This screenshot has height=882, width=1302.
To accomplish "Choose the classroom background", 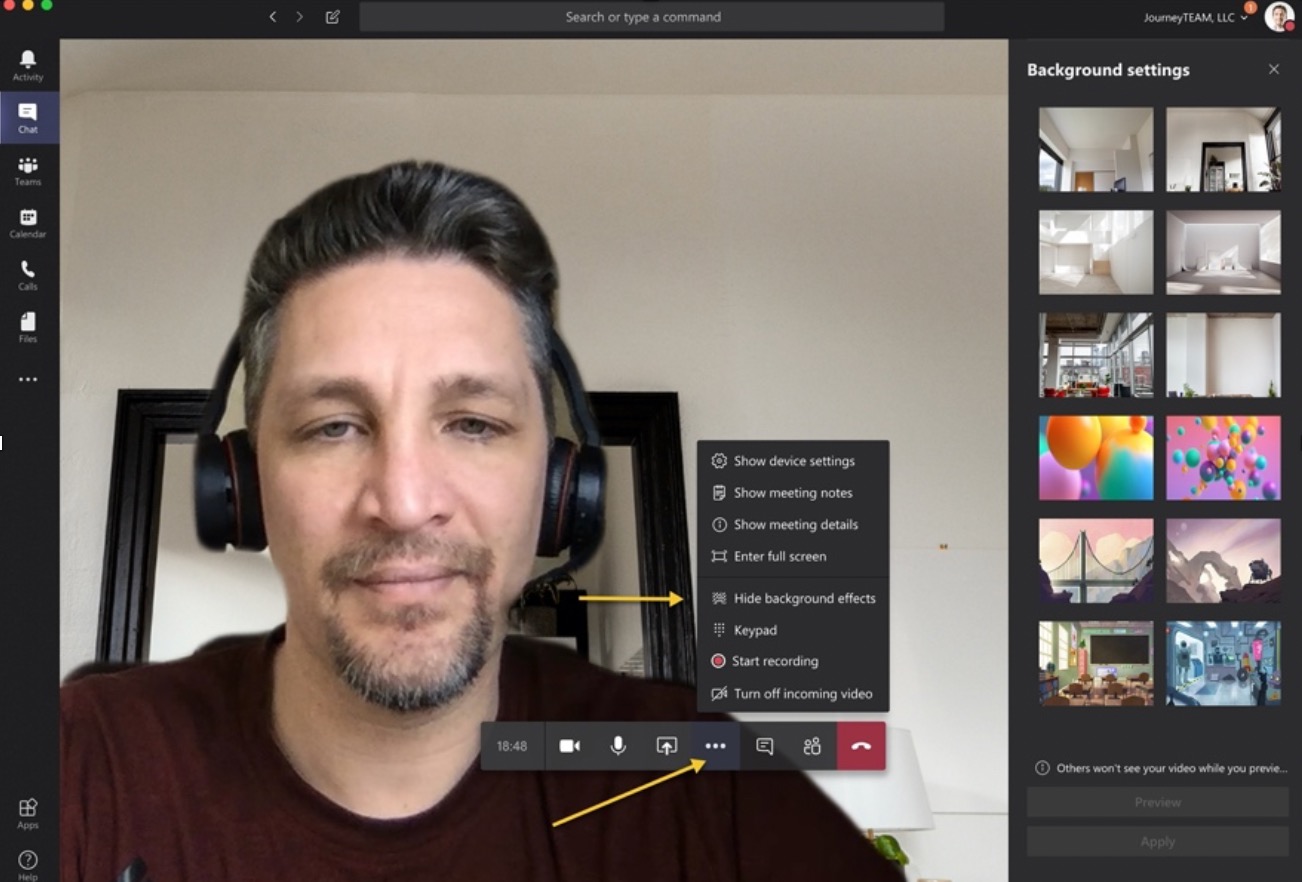I will coord(1096,663).
